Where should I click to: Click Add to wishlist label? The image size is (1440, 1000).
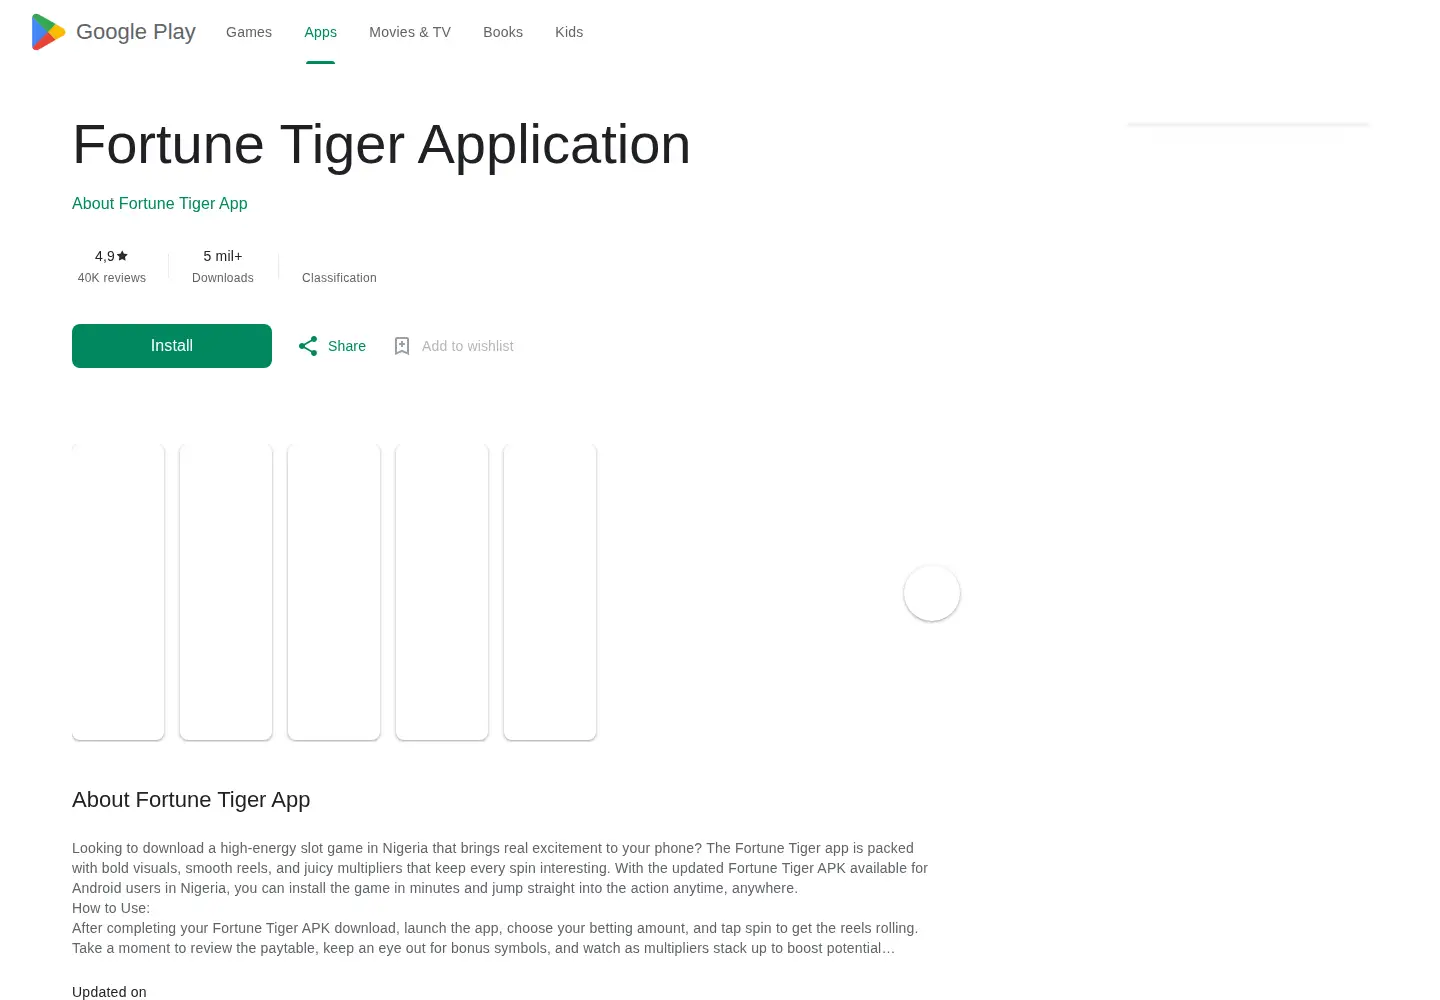point(468,346)
